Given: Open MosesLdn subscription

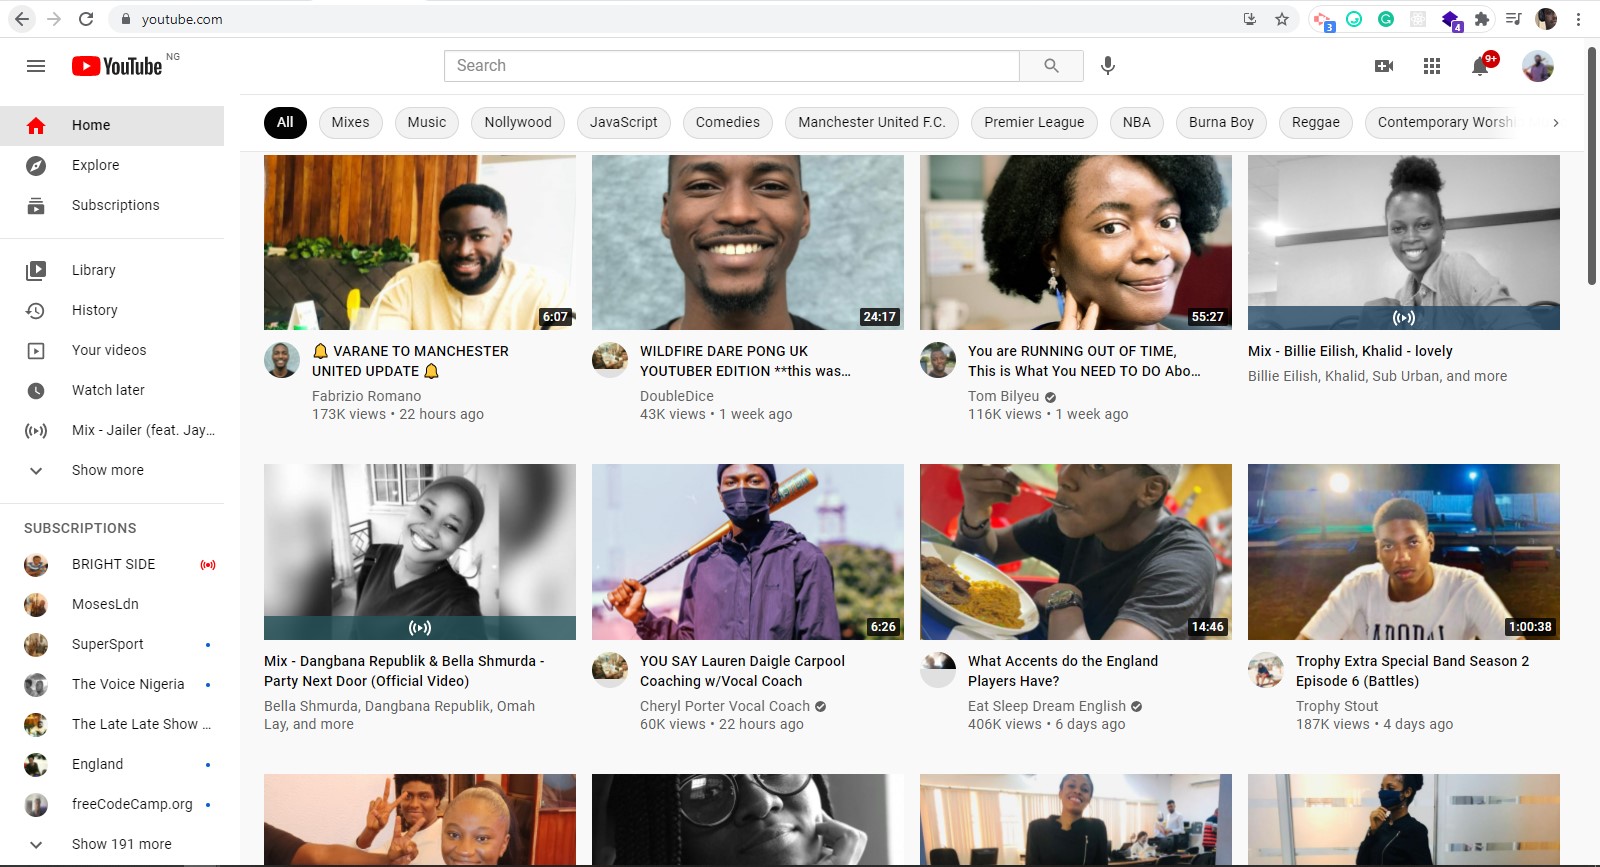Looking at the screenshot, I should coord(112,604).
